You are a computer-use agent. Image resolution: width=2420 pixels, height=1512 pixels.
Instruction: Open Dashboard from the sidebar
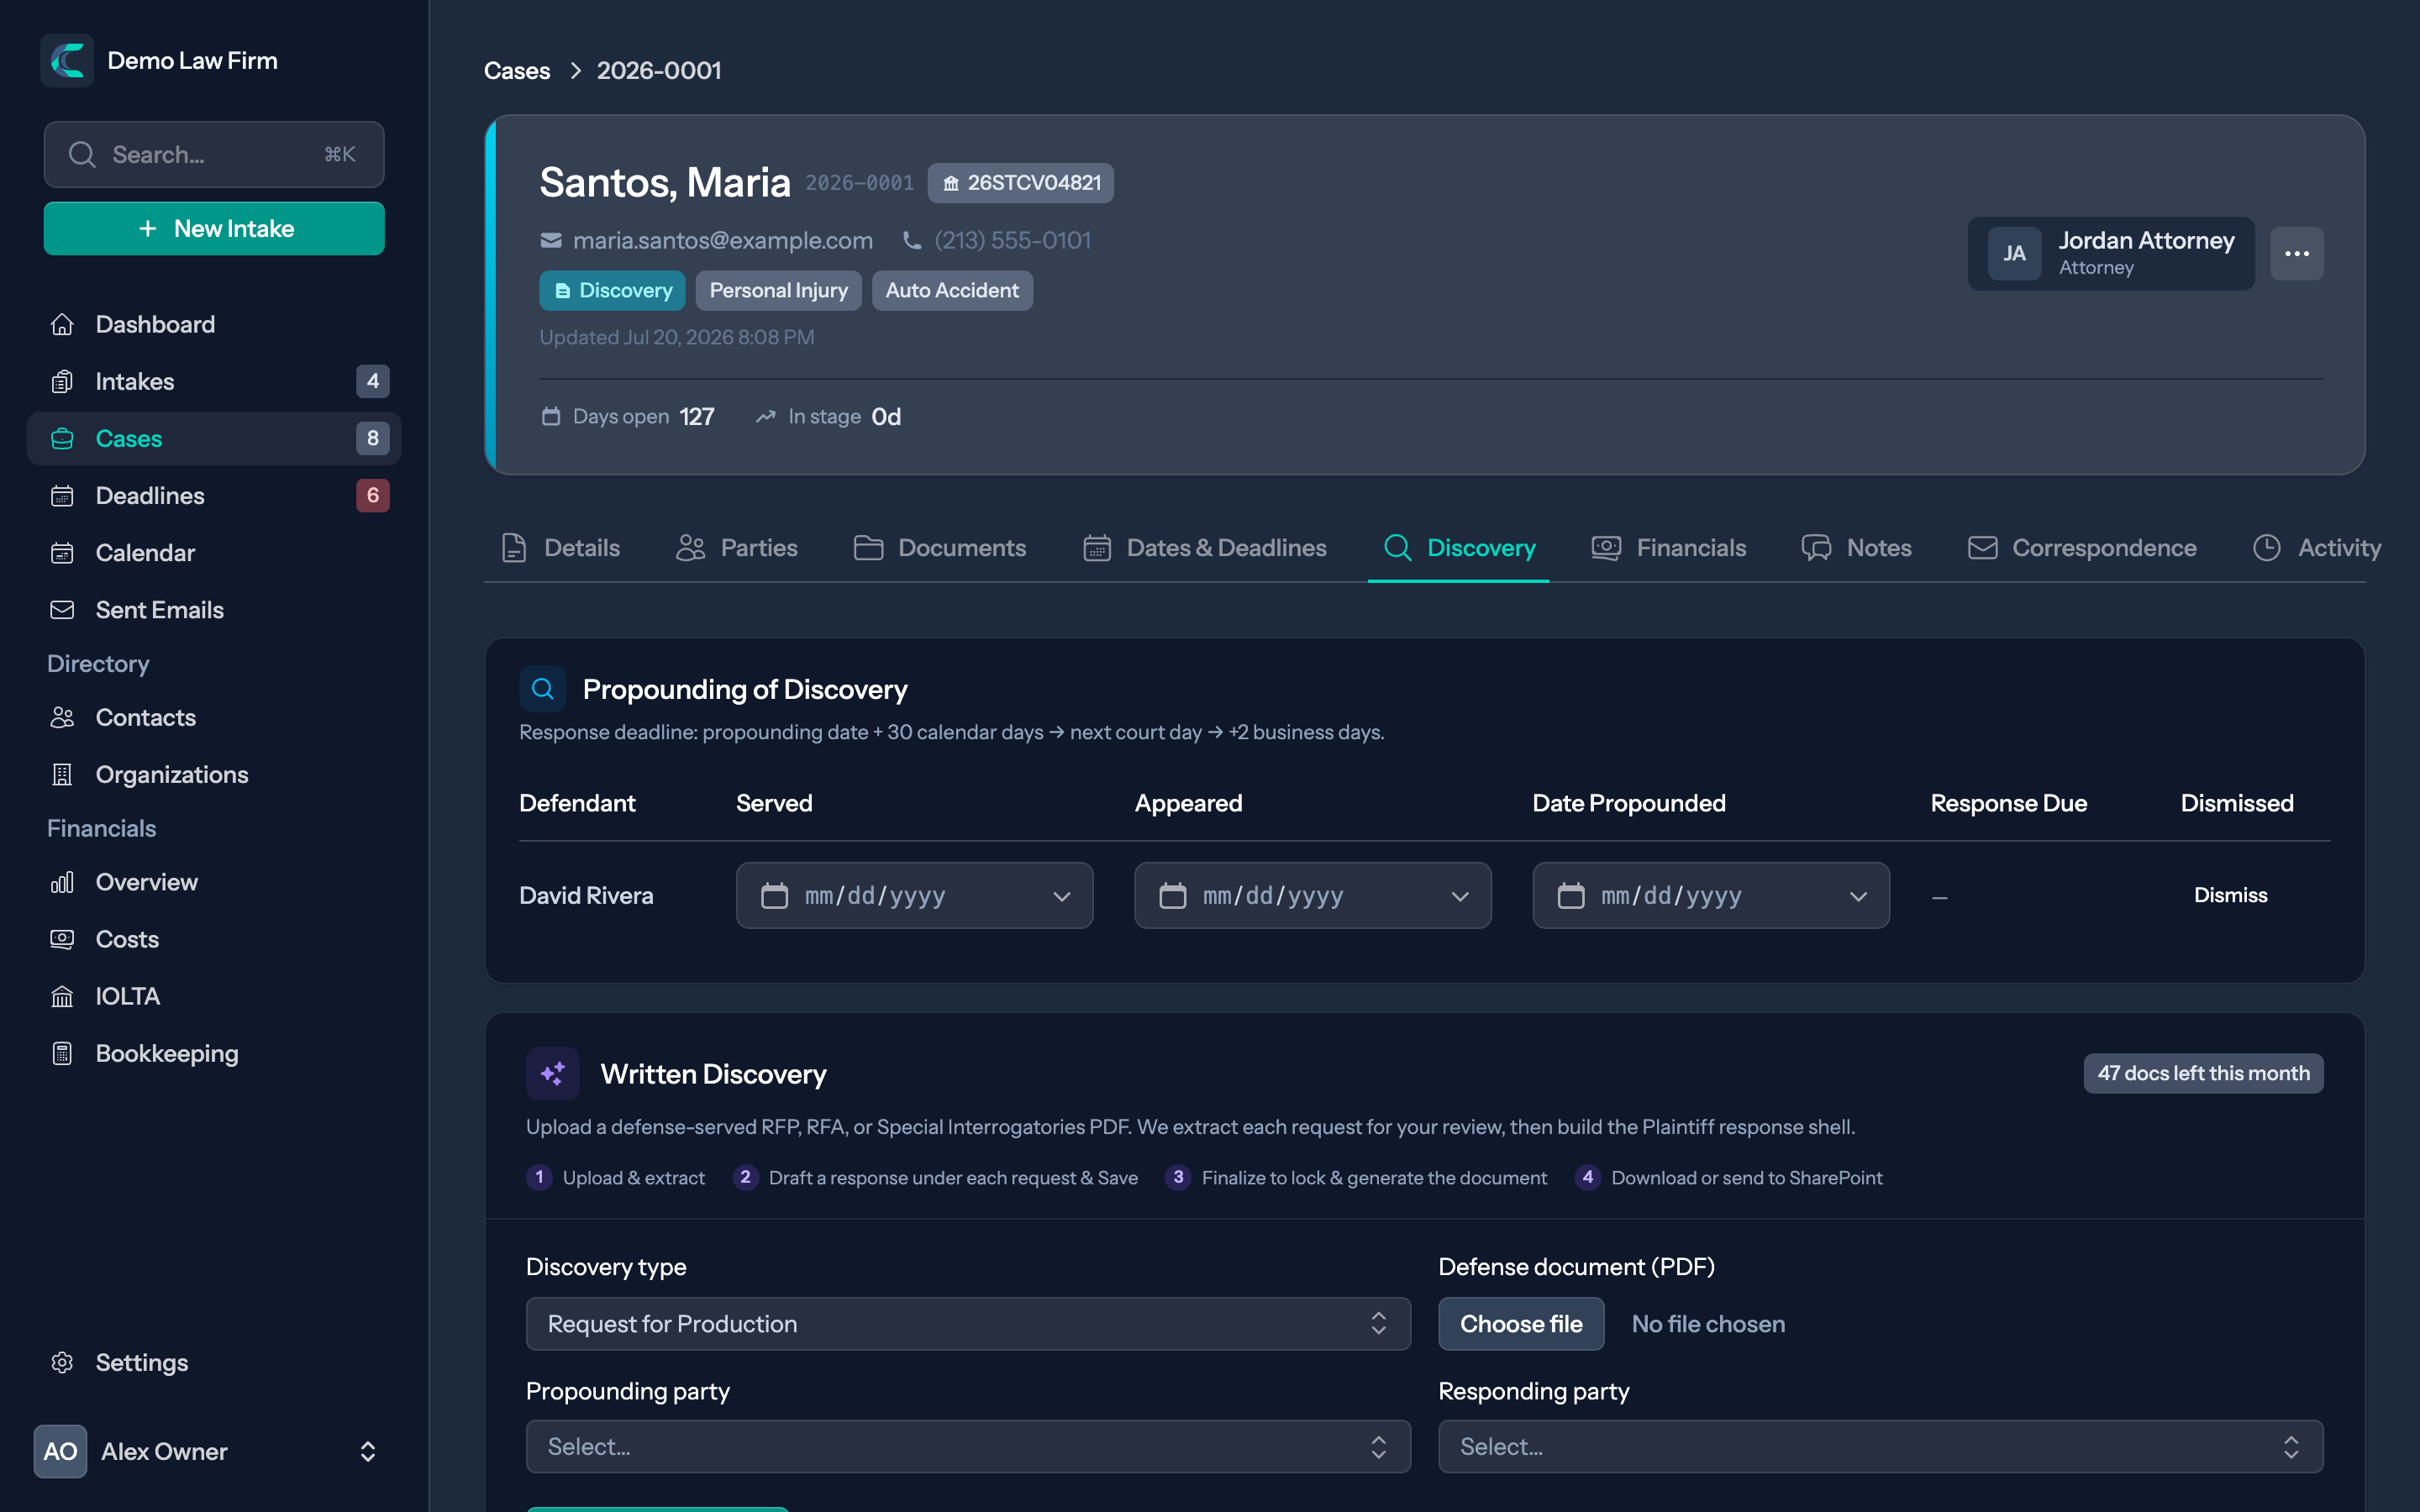click(213, 325)
